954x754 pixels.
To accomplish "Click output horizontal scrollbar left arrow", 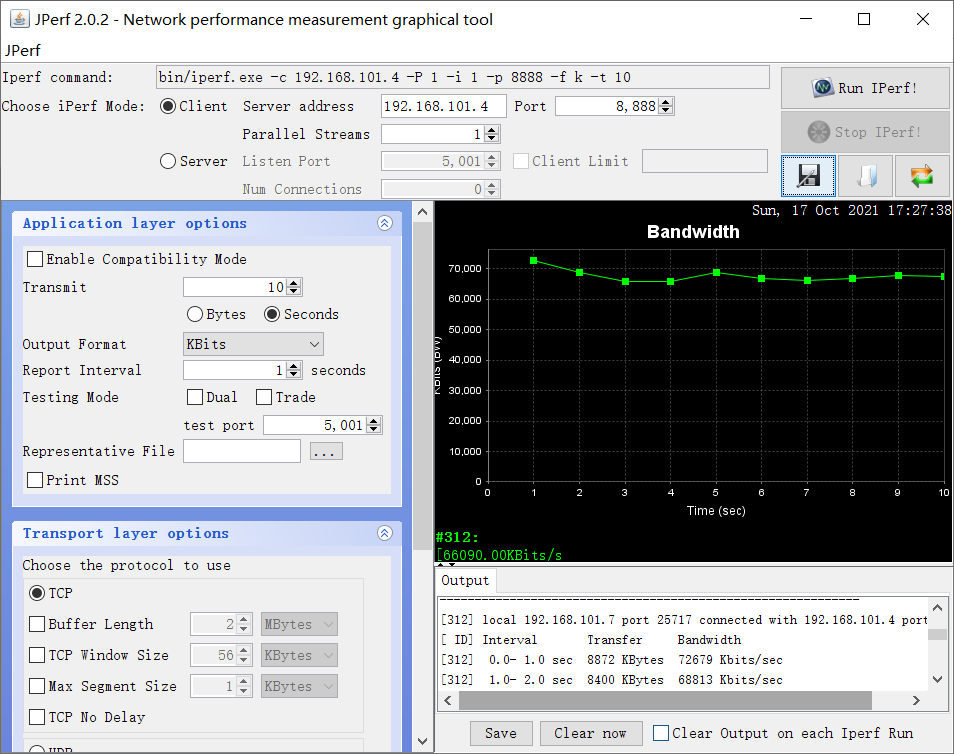I will coord(448,700).
